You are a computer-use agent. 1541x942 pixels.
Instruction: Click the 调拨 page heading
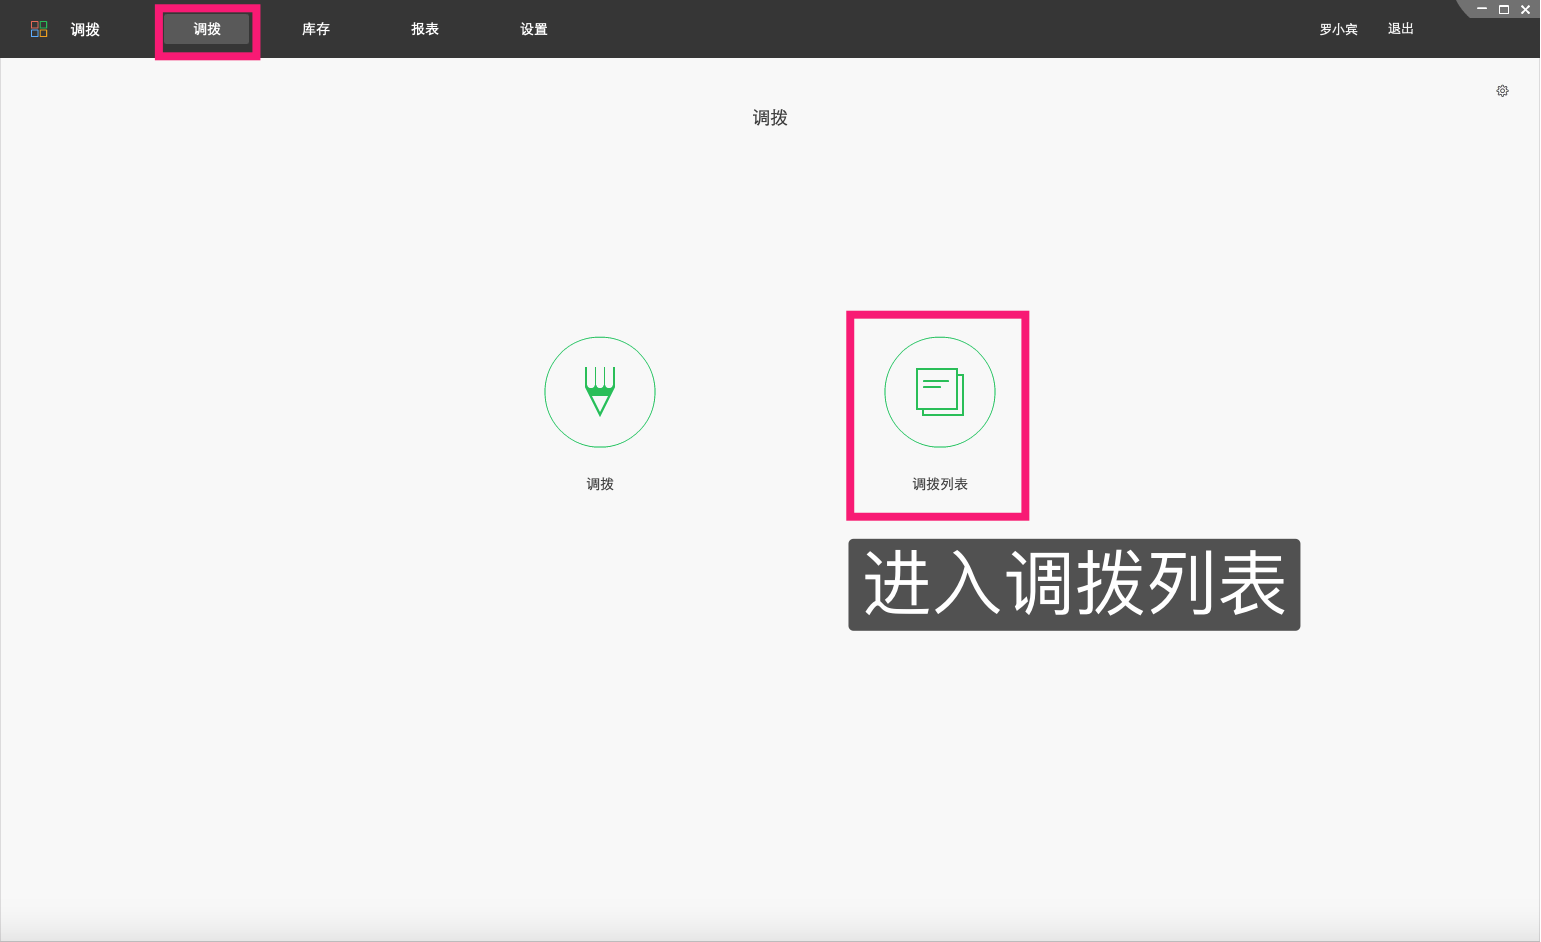[x=770, y=118]
